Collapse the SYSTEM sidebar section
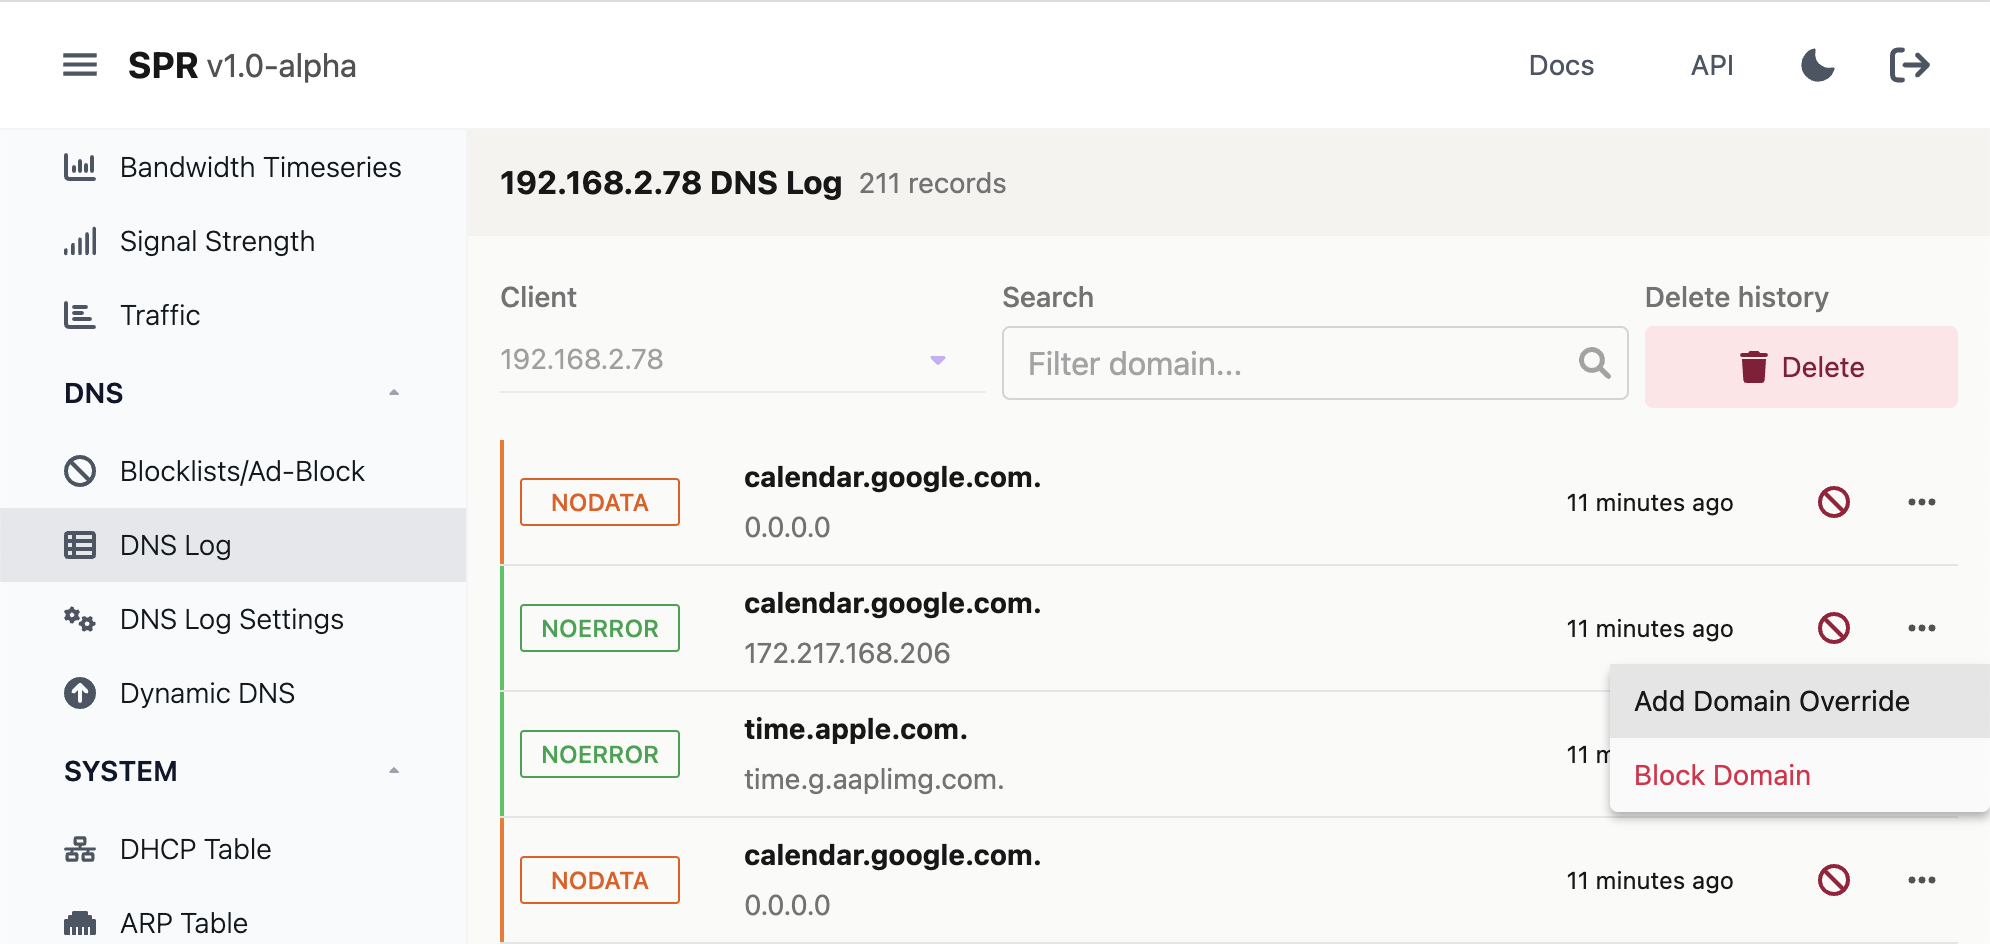The image size is (1990, 944). coord(394,771)
